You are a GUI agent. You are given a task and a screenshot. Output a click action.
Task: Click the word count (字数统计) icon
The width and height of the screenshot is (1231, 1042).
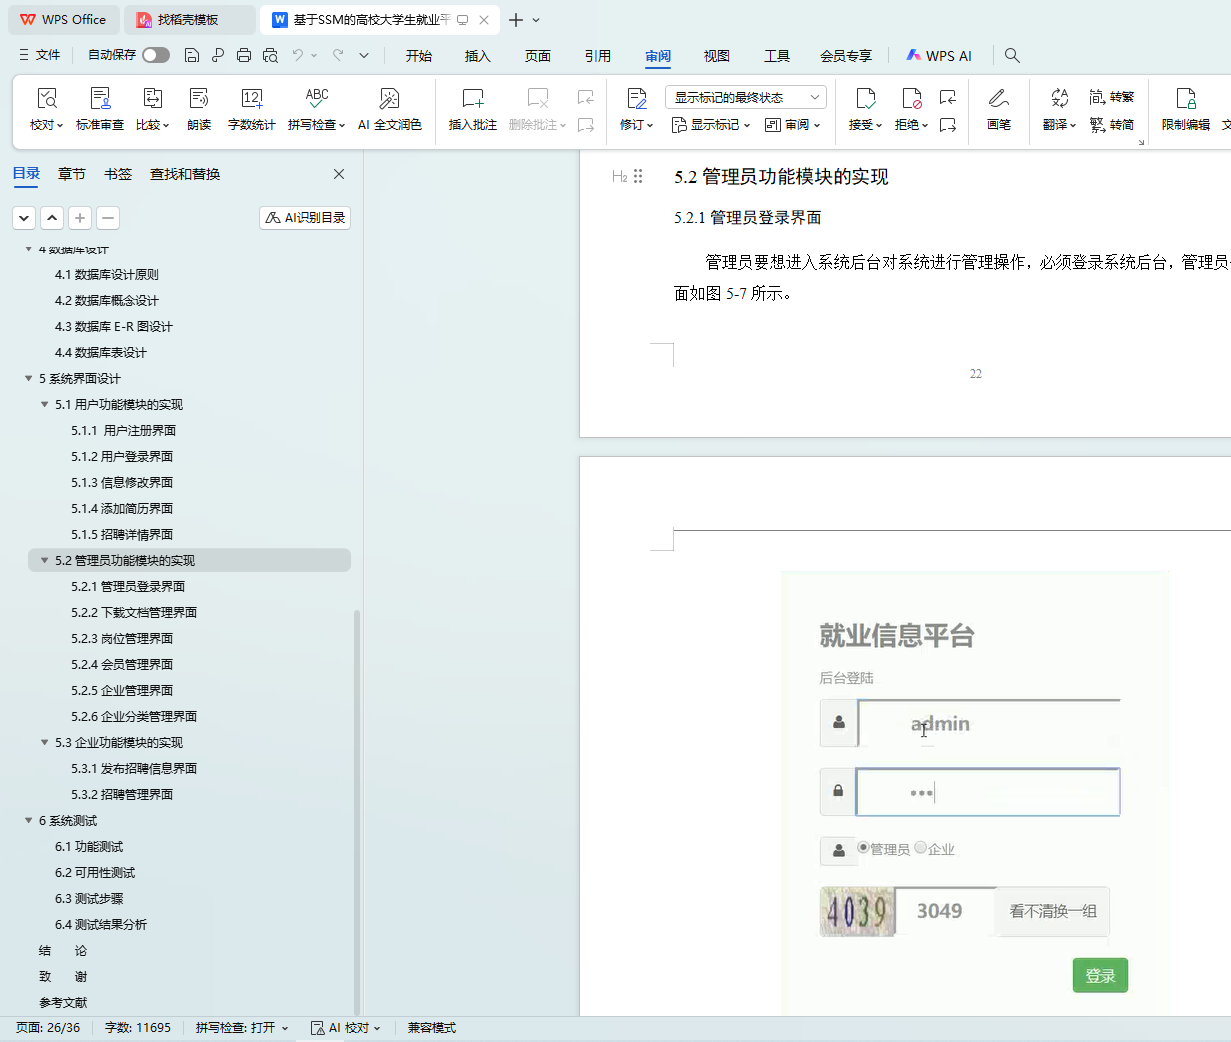pos(251,99)
